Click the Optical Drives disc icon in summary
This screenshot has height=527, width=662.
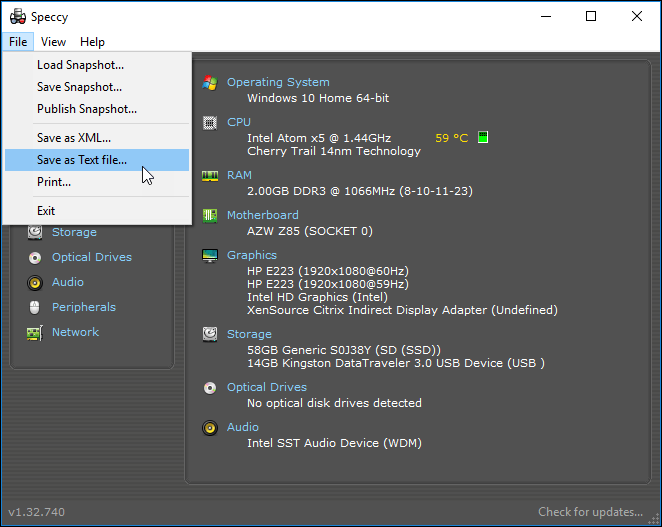click(x=210, y=388)
